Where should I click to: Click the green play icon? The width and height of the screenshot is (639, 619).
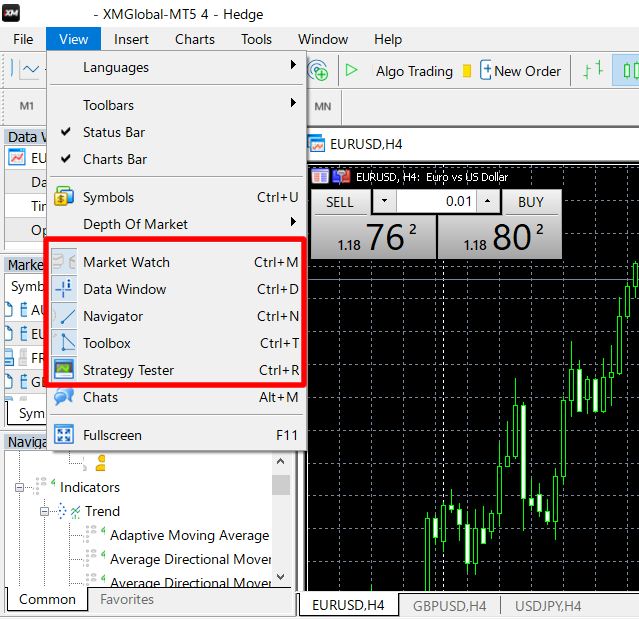(351, 70)
